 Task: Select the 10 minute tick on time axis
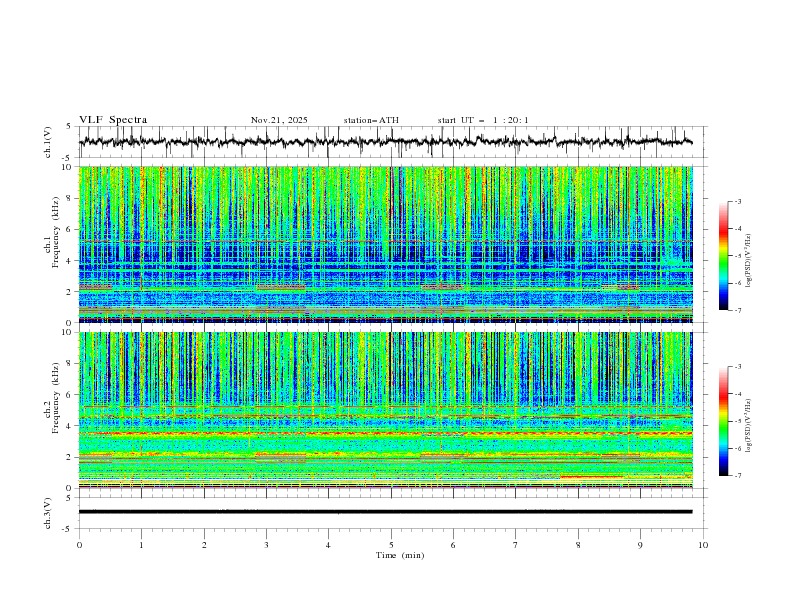(703, 545)
